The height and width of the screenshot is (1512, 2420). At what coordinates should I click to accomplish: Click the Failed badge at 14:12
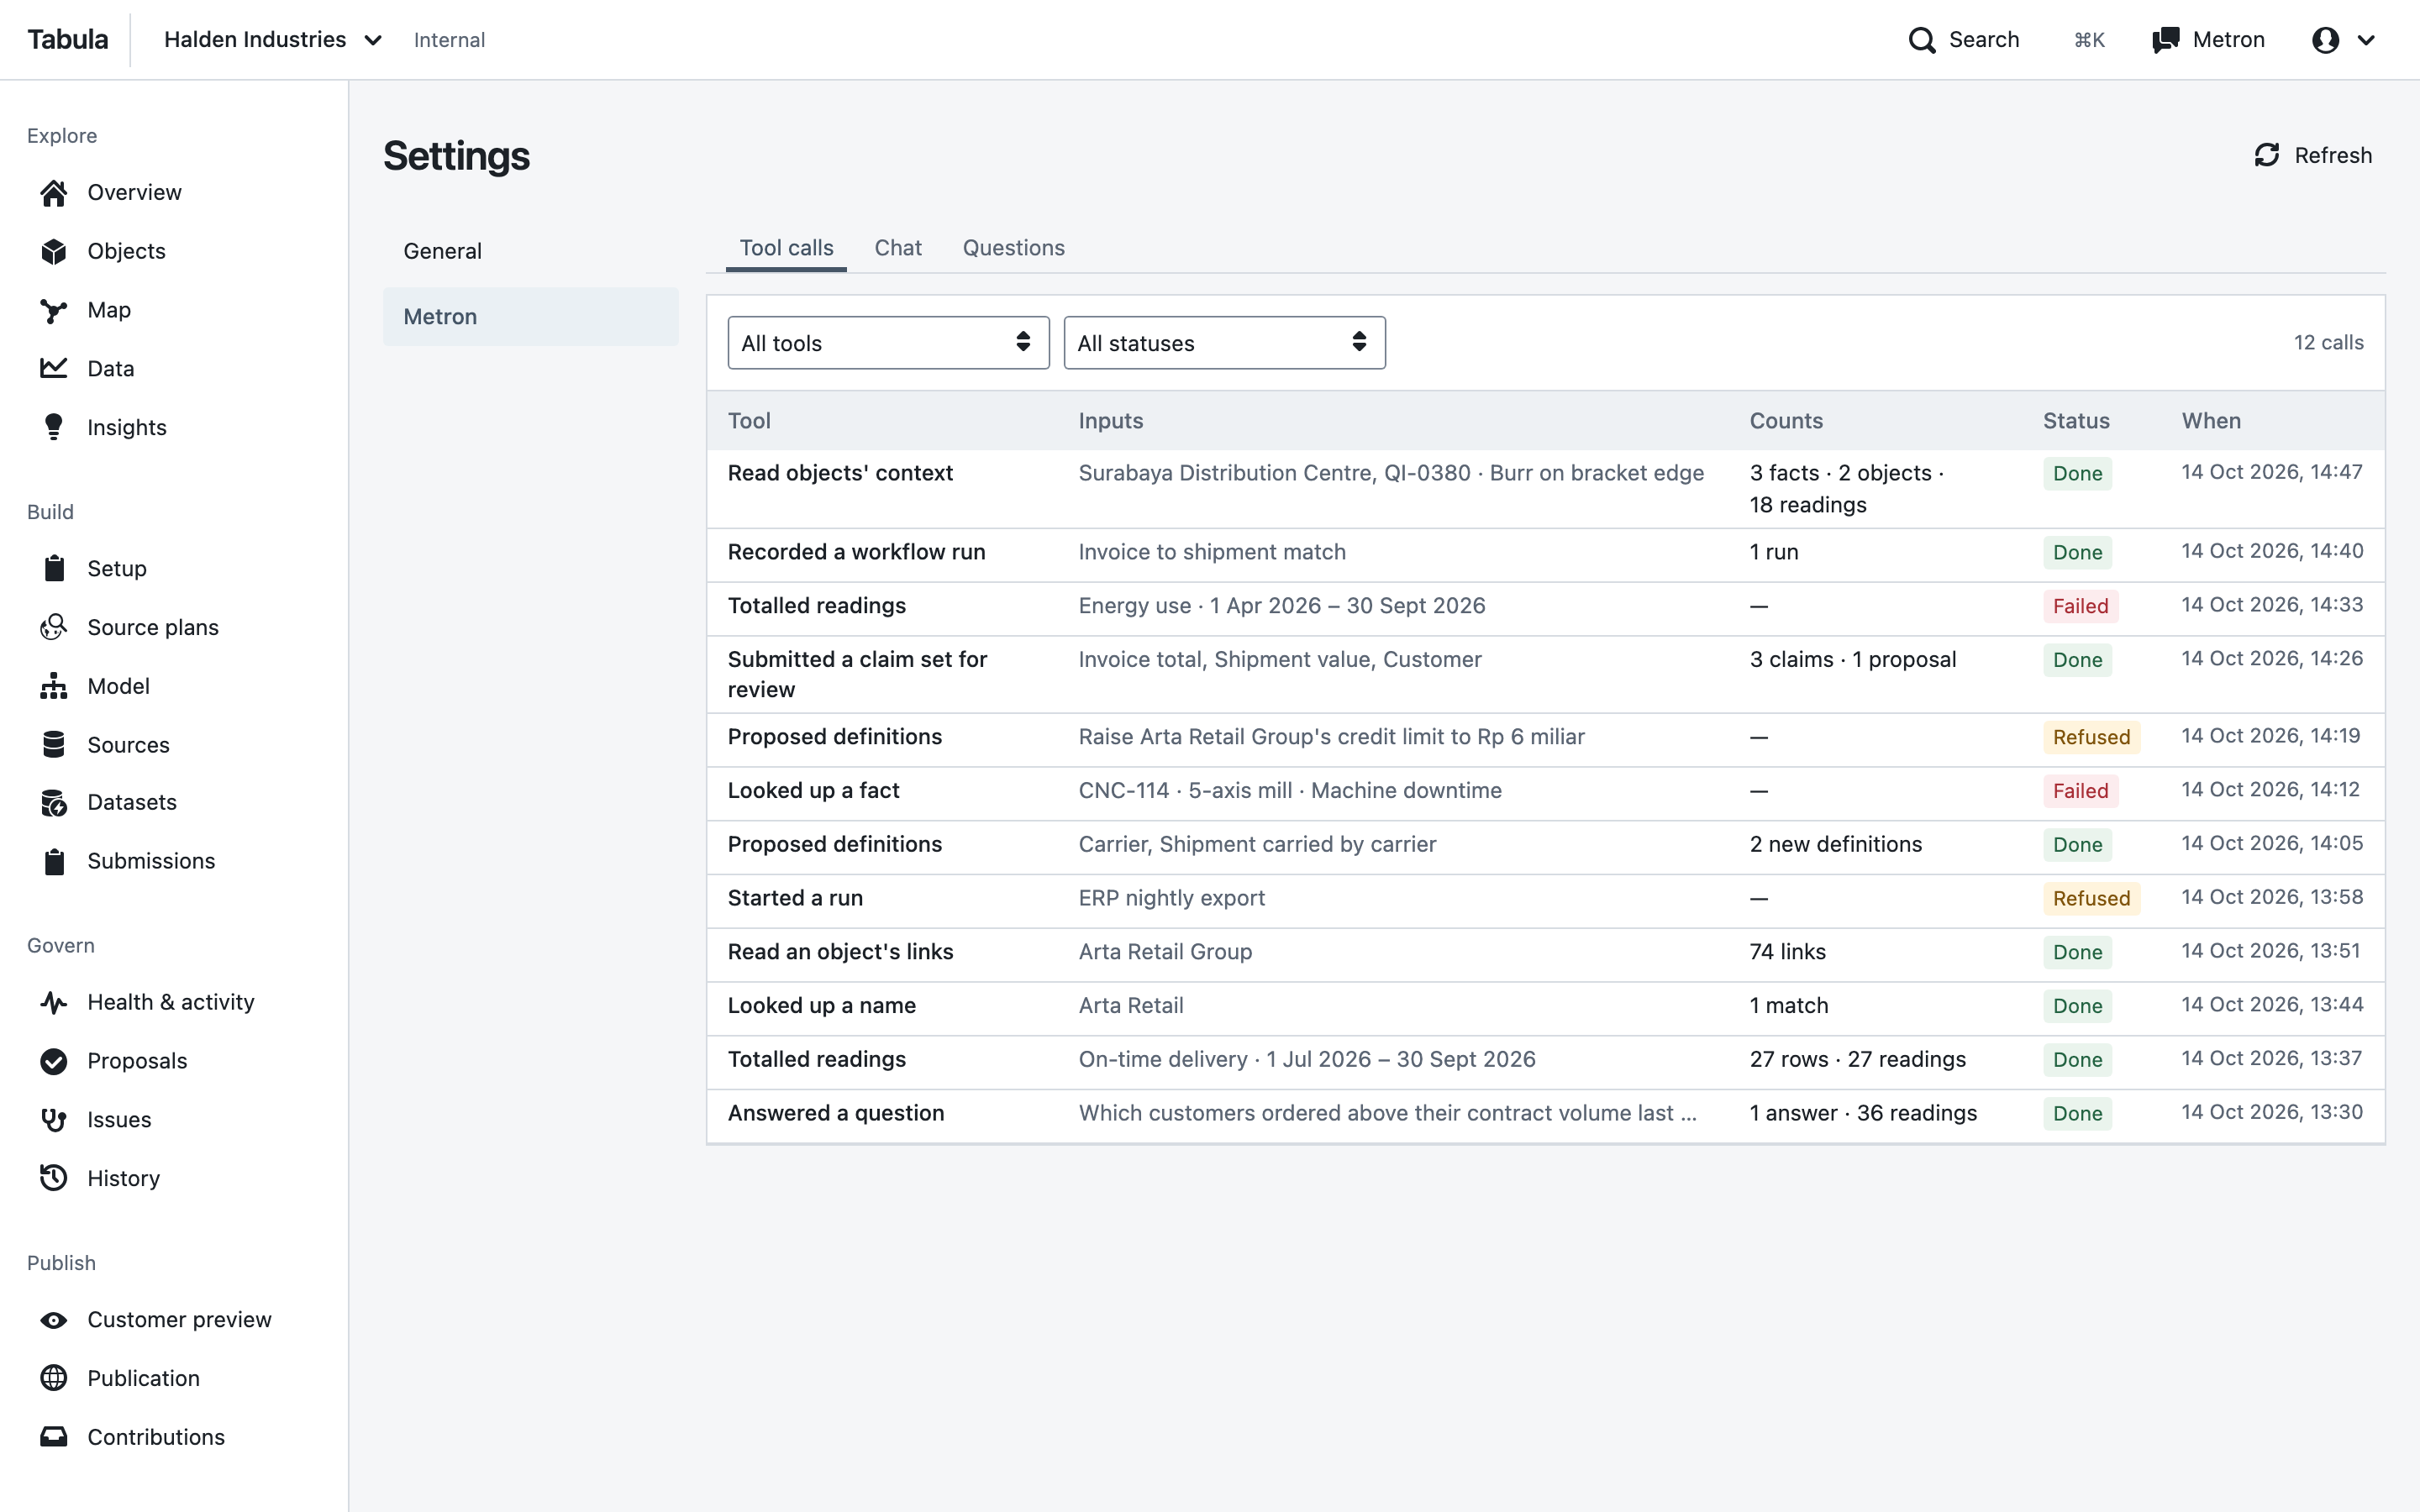coord(2080,791)
